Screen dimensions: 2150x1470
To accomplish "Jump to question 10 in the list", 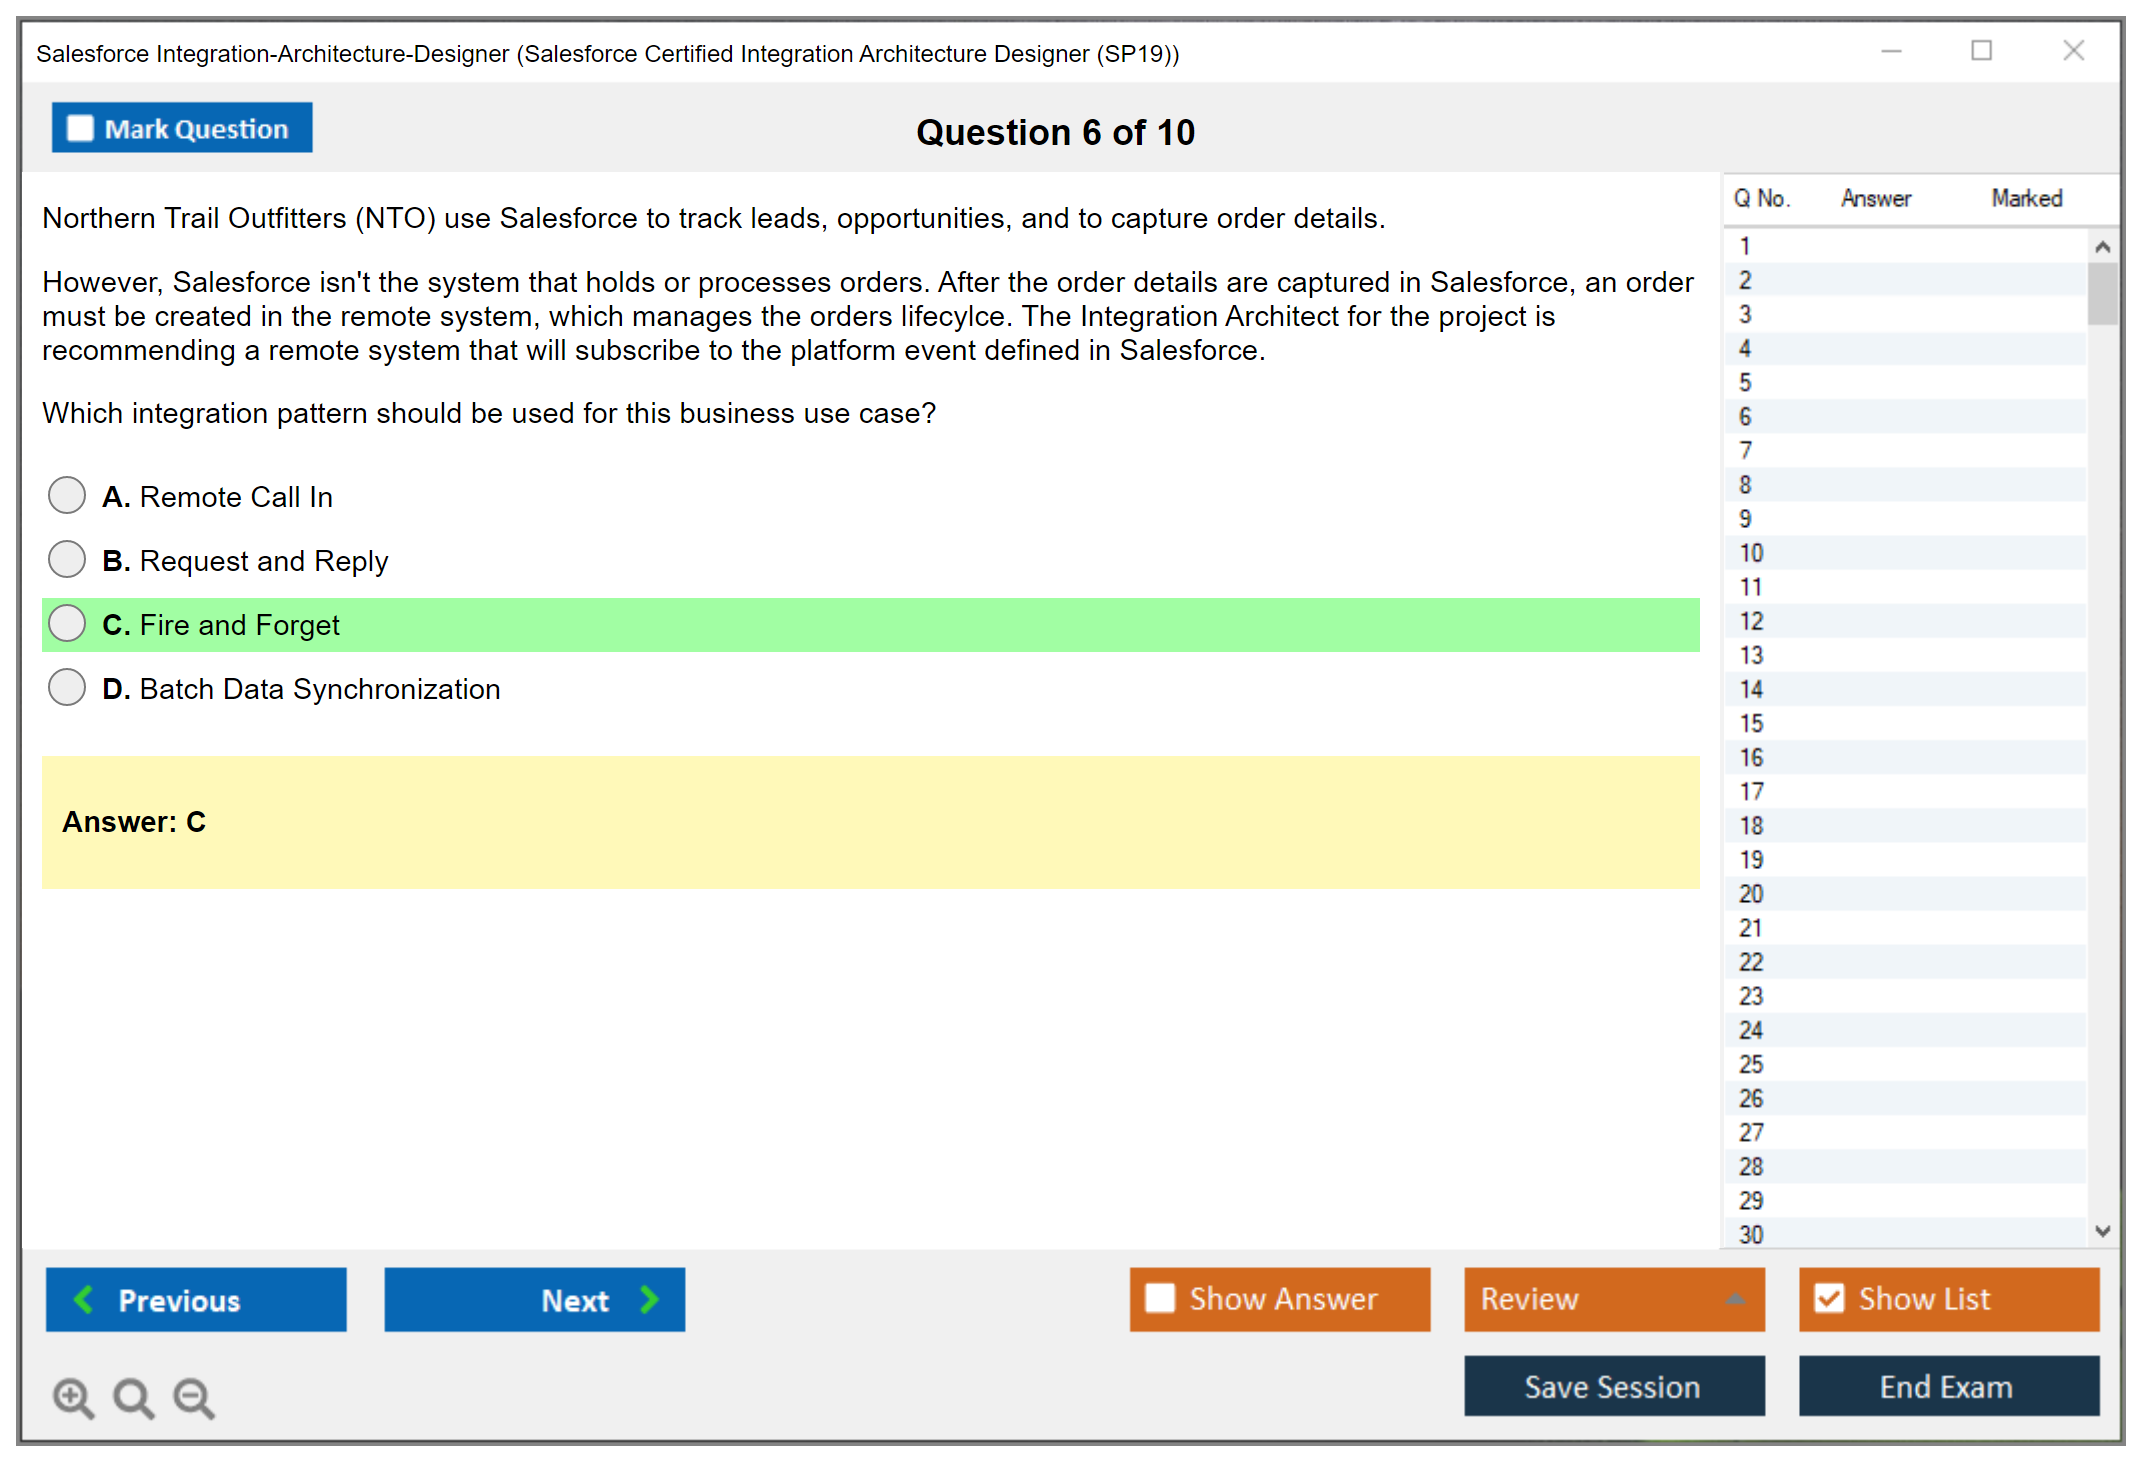I will point(1751,553).
